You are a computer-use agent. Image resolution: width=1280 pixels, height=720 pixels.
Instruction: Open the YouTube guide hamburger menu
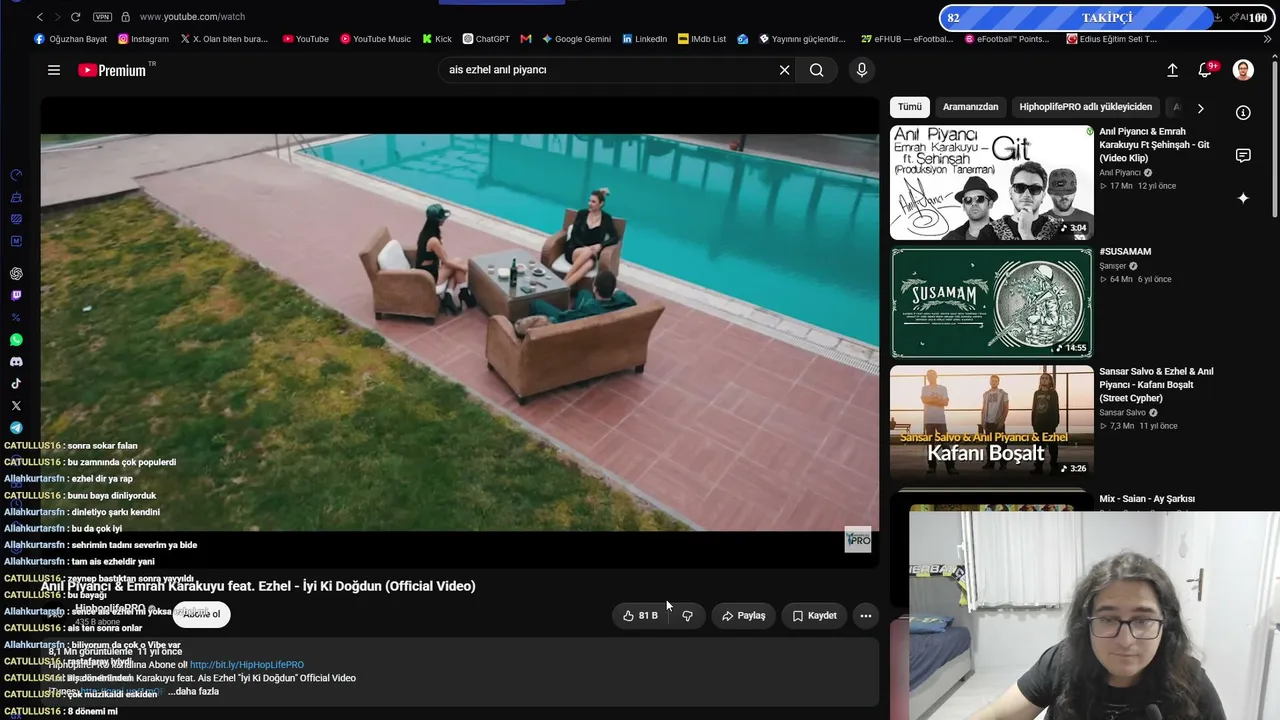tap(54, 70)
